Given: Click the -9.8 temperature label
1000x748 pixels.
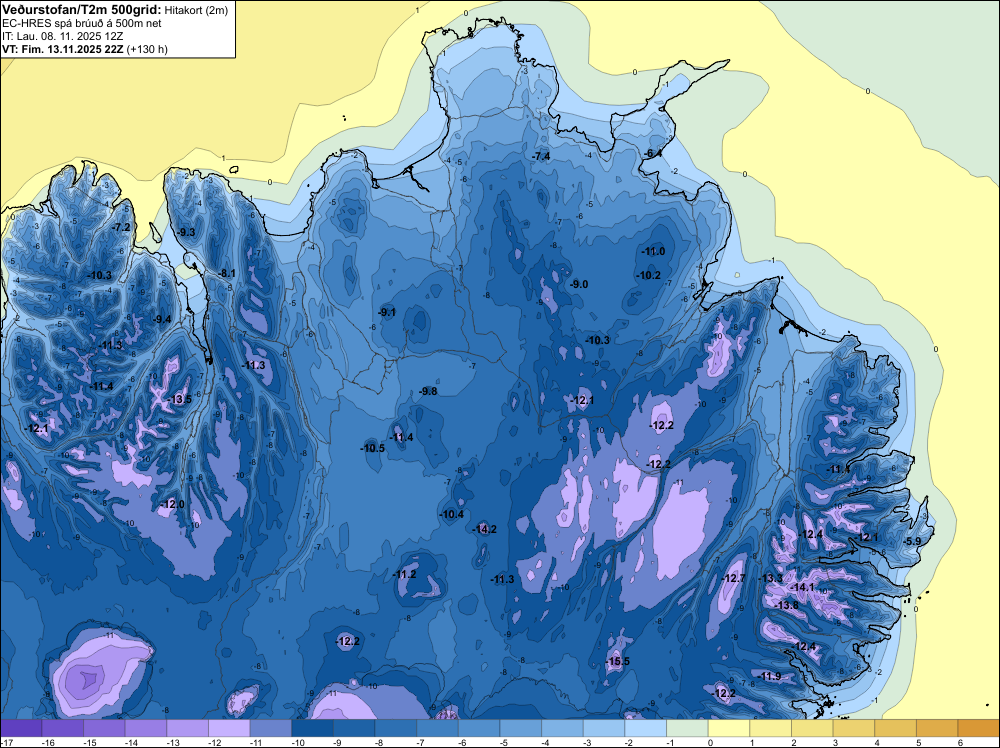Looking at the screenshot, I should (x=428, y=392).
